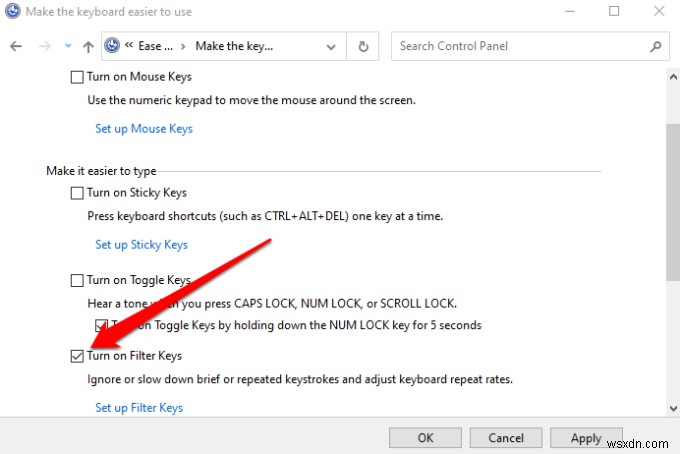This screenshot has height=454, width=680.
Task: Open the recent locations dropdown arrow
Action: pyautogui.click(x=68, y=46)
